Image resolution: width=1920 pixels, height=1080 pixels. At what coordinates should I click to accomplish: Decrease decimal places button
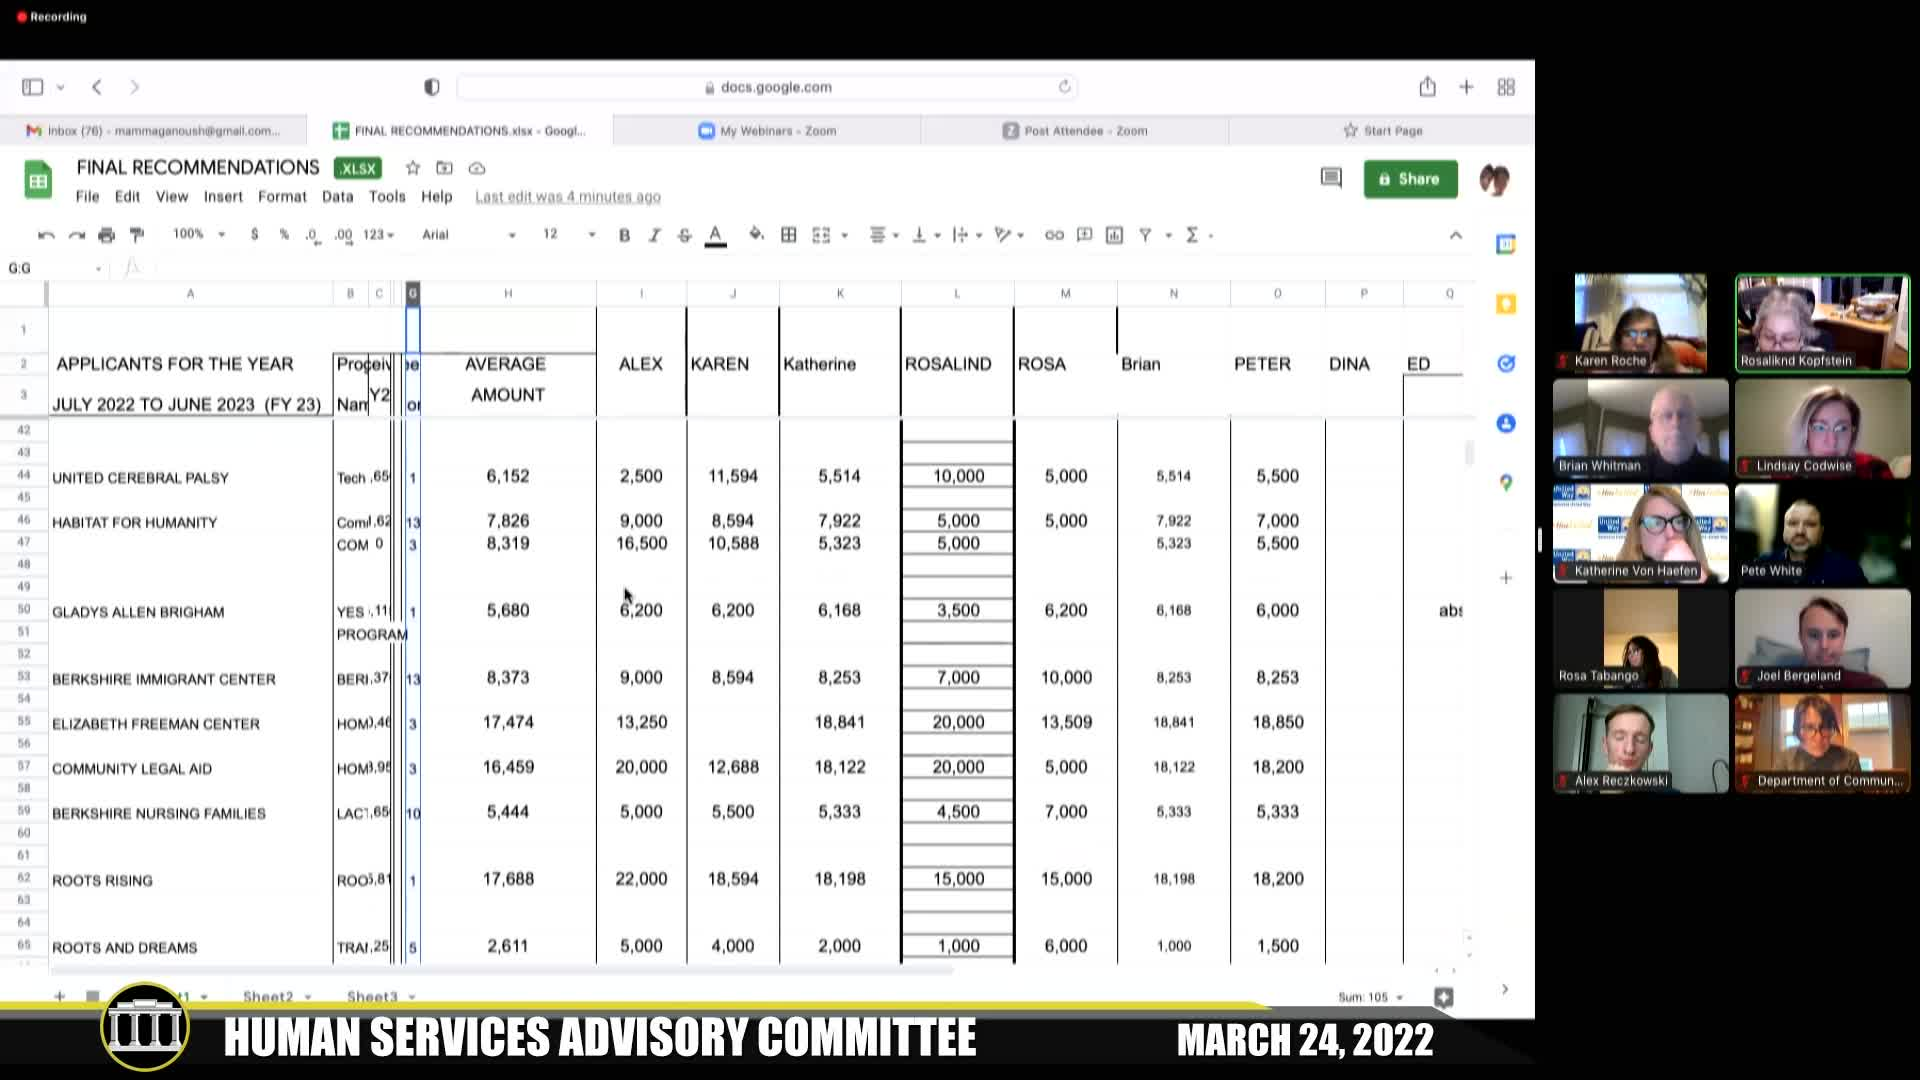[x=312, y=235]
